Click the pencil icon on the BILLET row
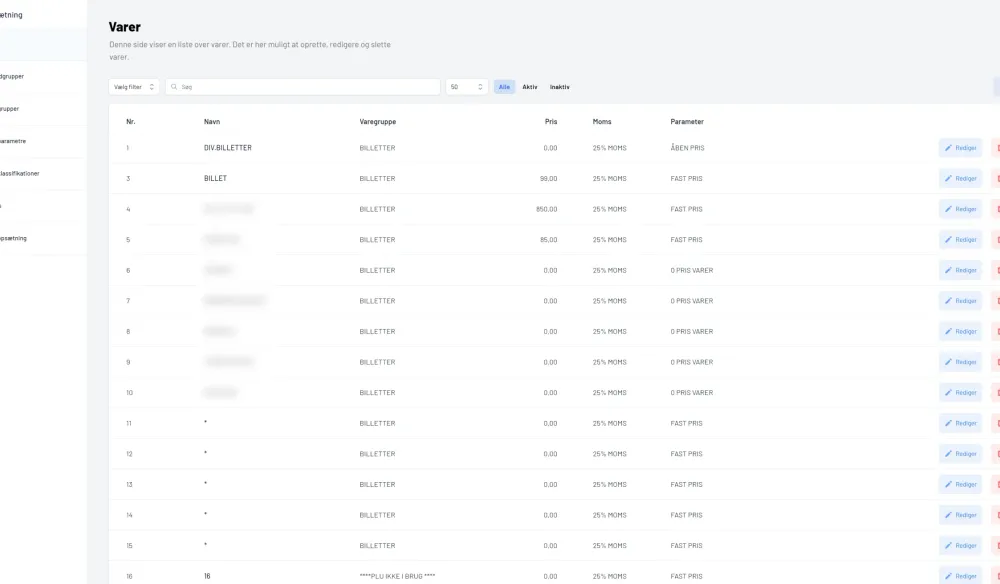Viewport: 1000px width, 584px height. tap(949, 179)
